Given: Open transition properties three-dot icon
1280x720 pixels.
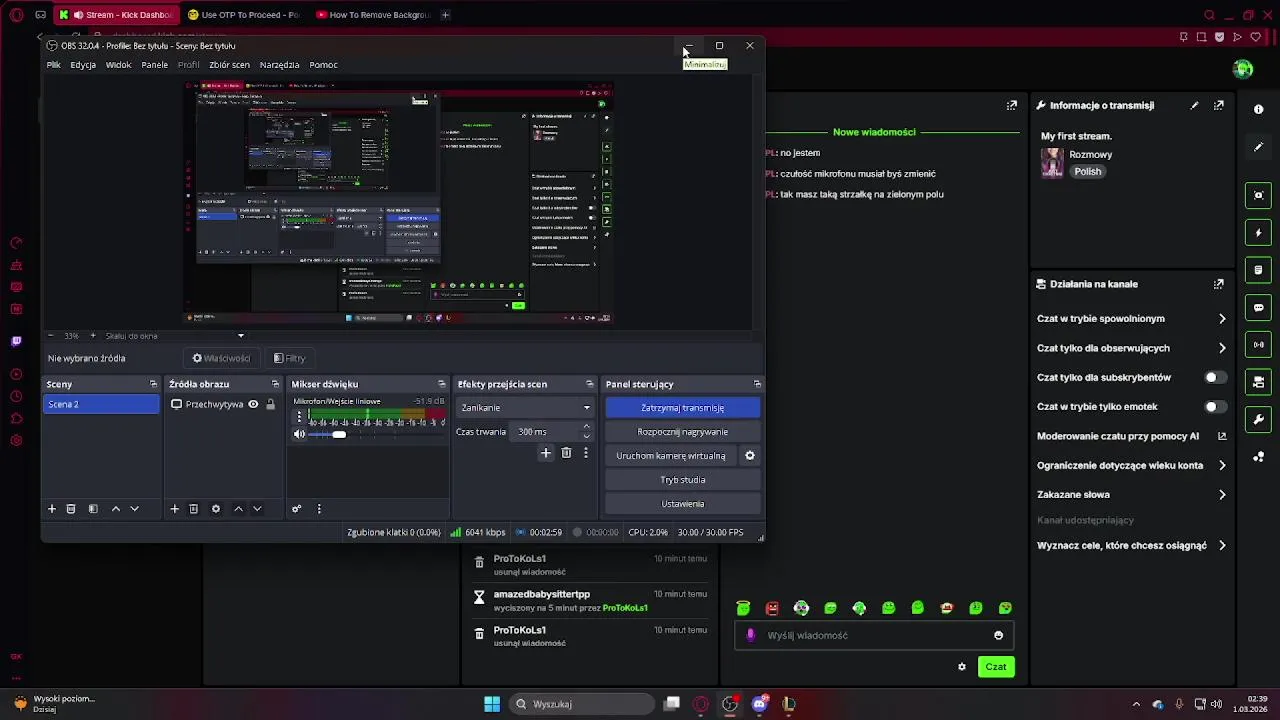Looking at the screenshot, I should coord(586,453).
